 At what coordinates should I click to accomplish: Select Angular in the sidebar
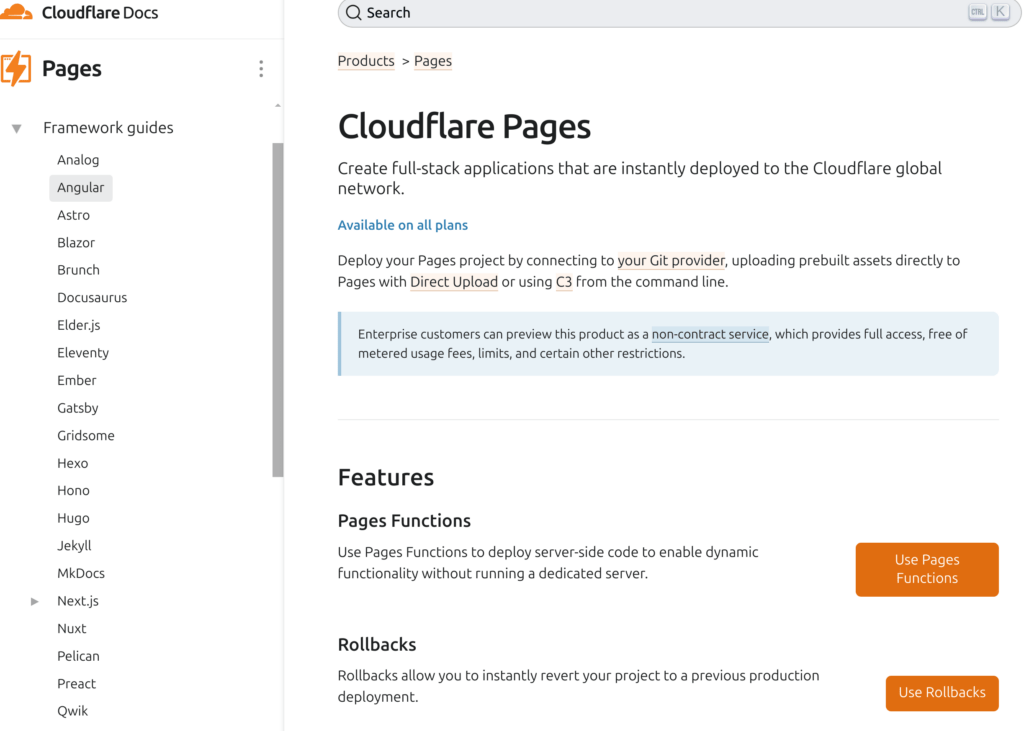point(80,187)
